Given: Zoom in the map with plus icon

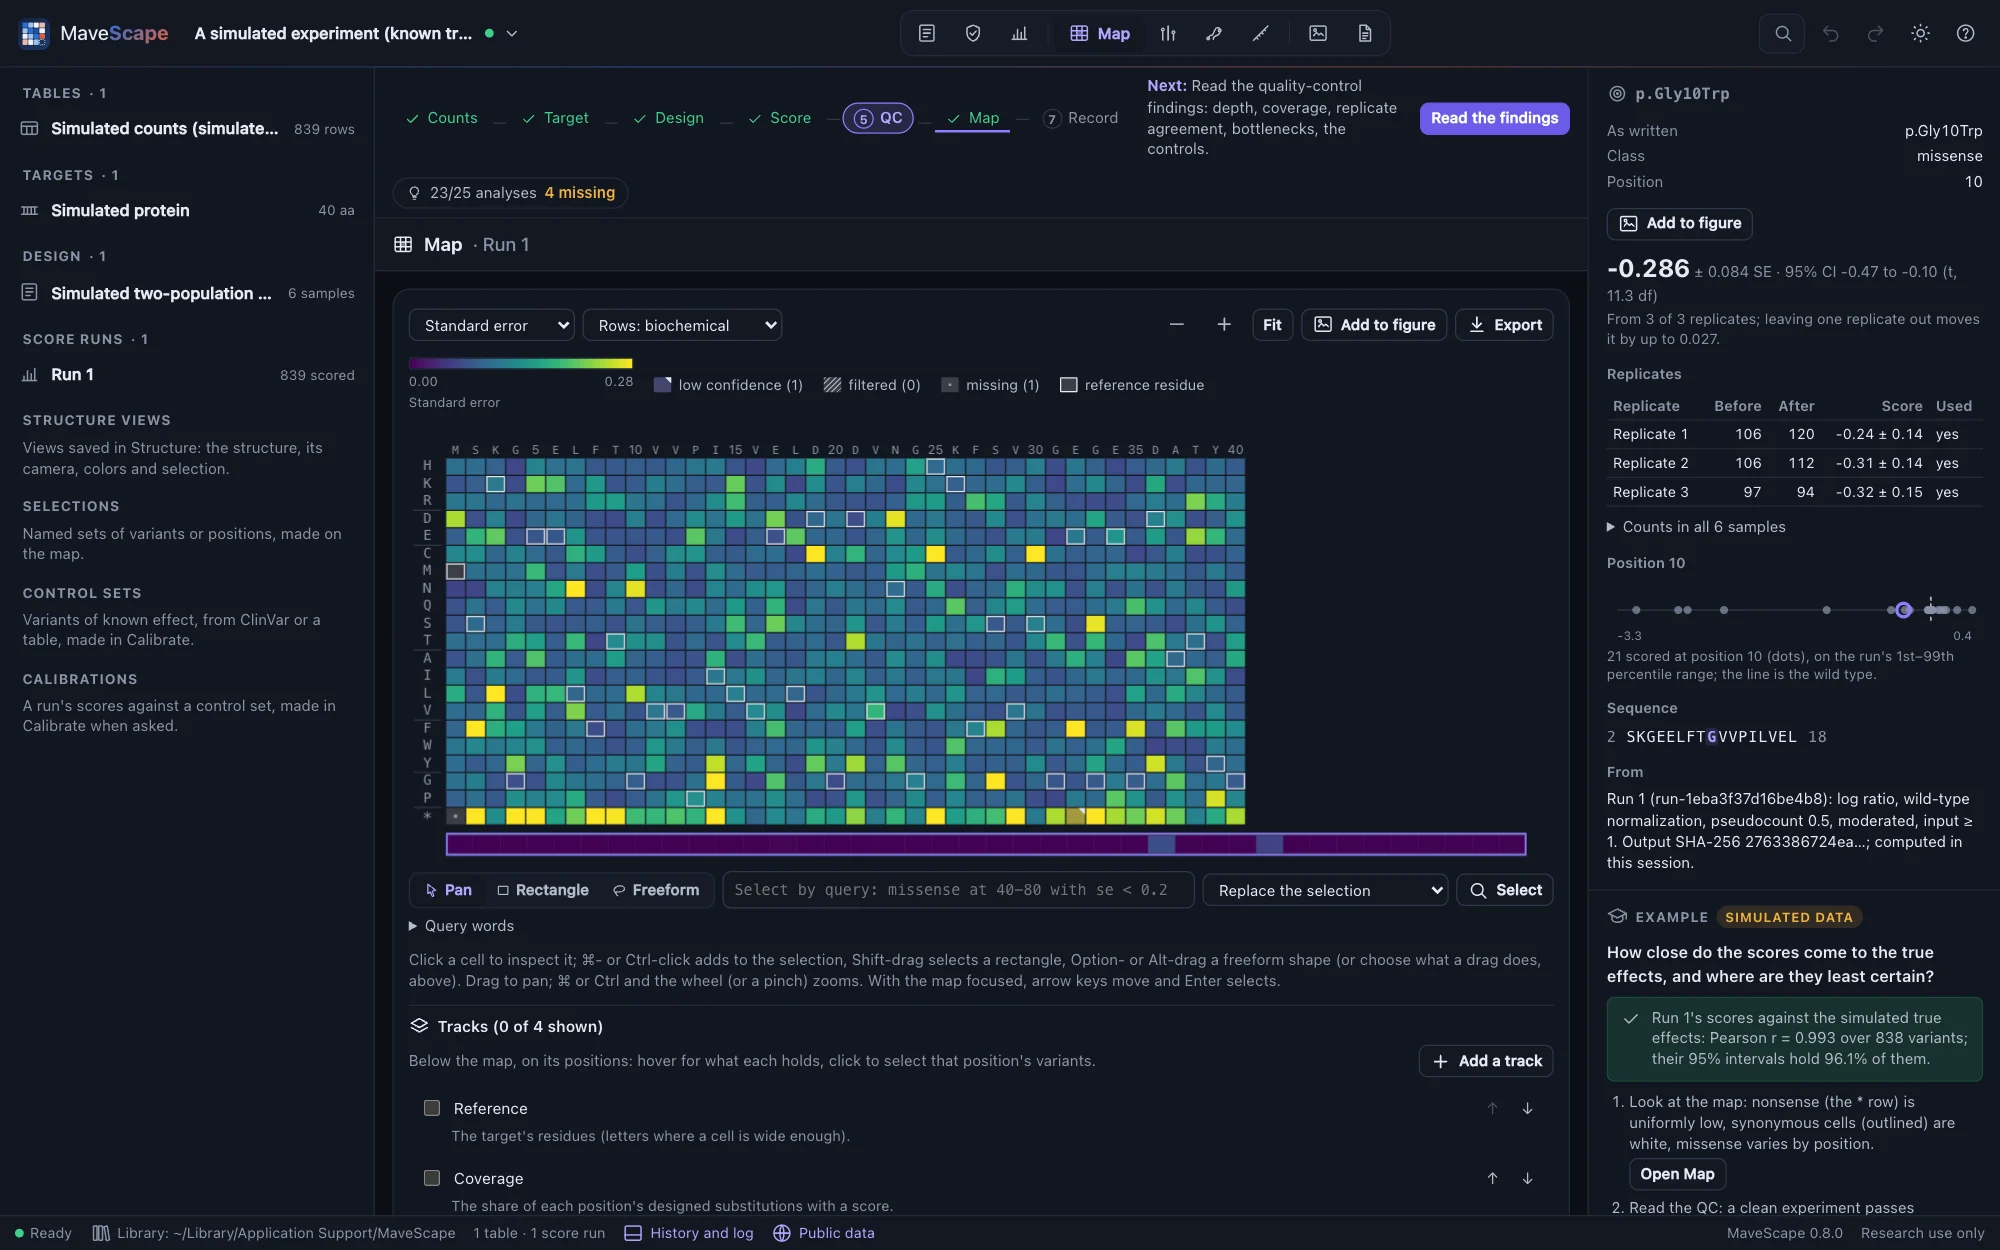Looking at the screenshot, I should [x=1224, y=324].
